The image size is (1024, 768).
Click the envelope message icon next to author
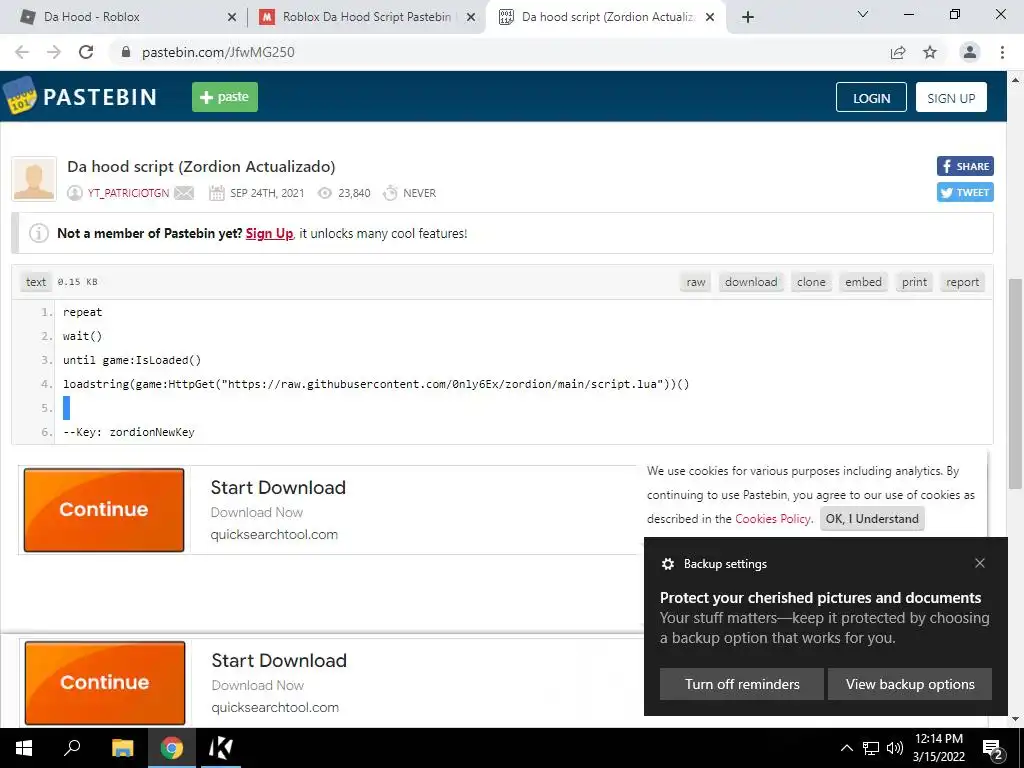[x=184, y=193]
